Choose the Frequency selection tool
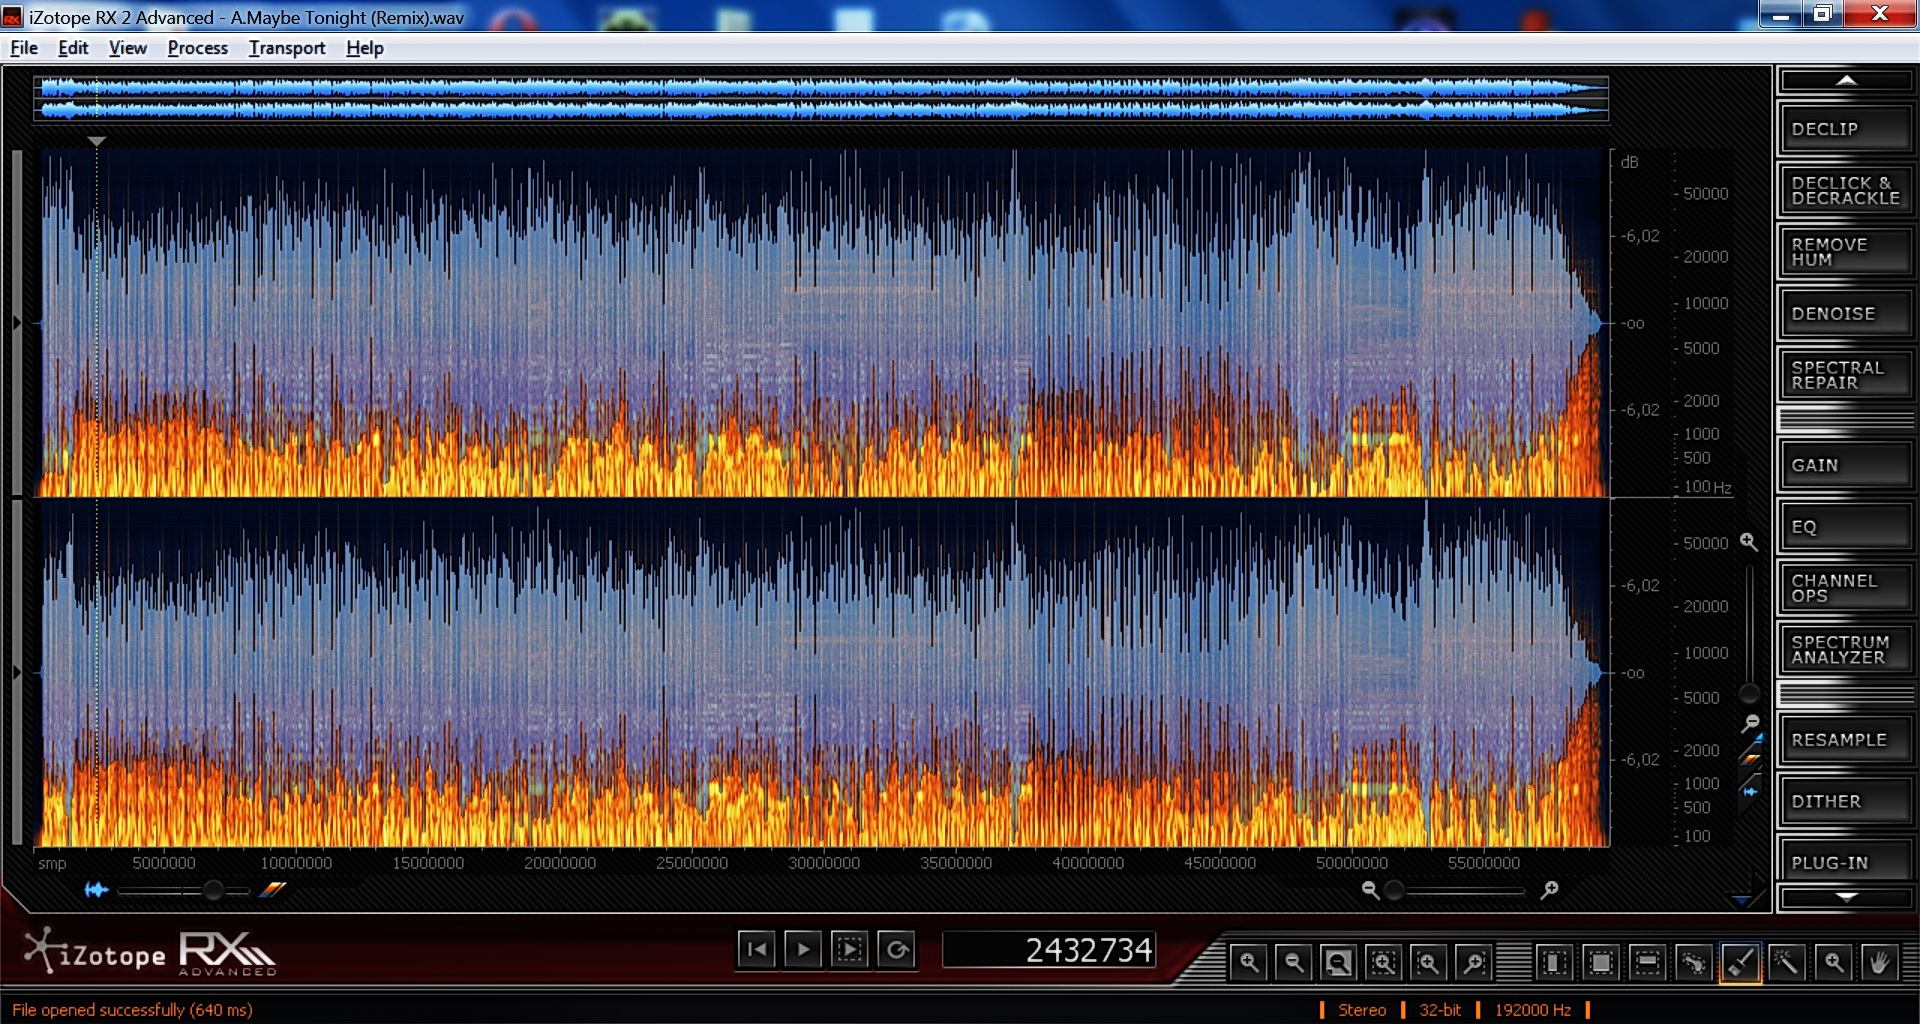Image resolution: width=1920 pixels, height=1024 pixels. (1647, 963)
